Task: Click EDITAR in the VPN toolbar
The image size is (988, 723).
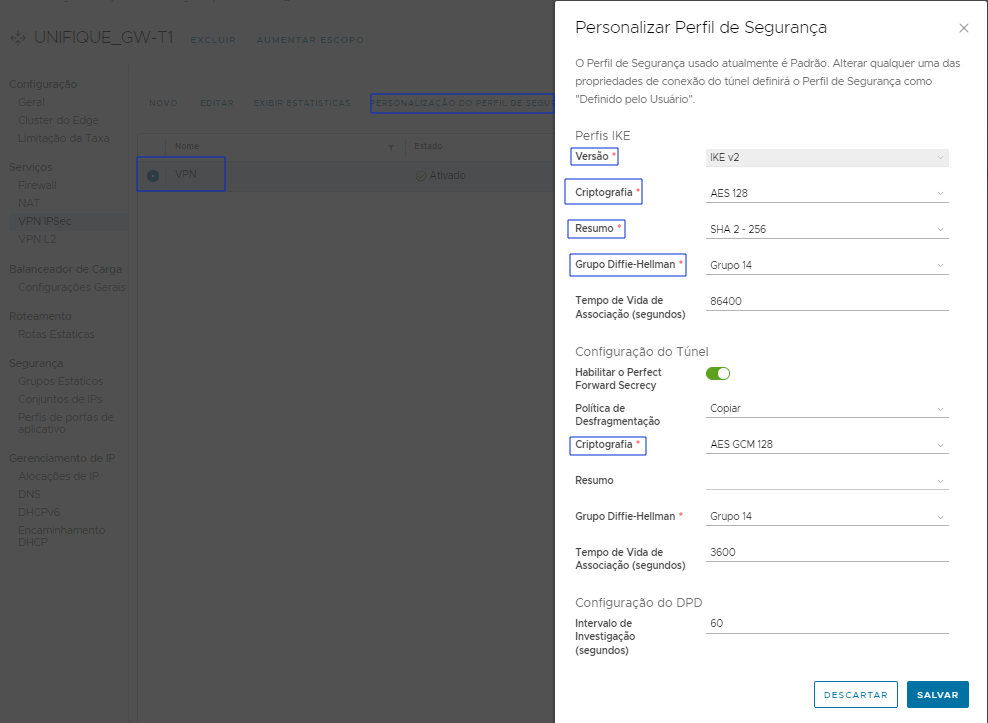Action: coord(217,103)
